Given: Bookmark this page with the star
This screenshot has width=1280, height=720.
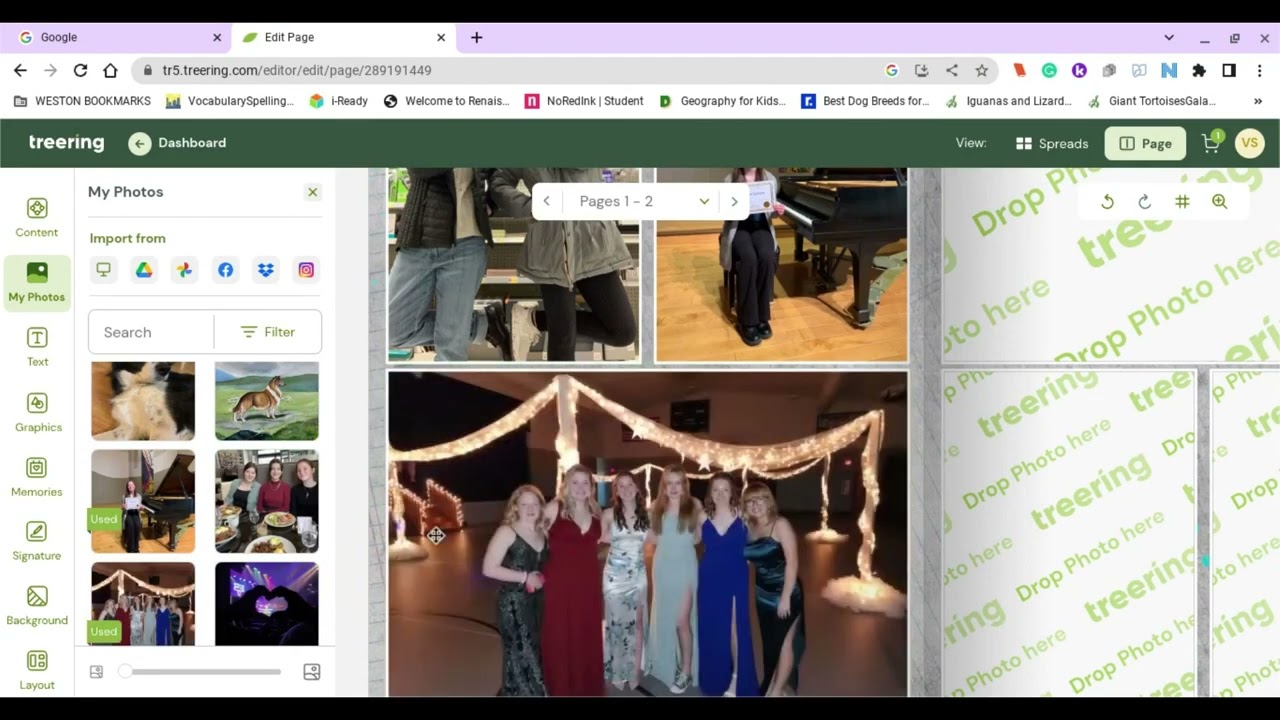Looking at the screenshot, I should (982, 70).
